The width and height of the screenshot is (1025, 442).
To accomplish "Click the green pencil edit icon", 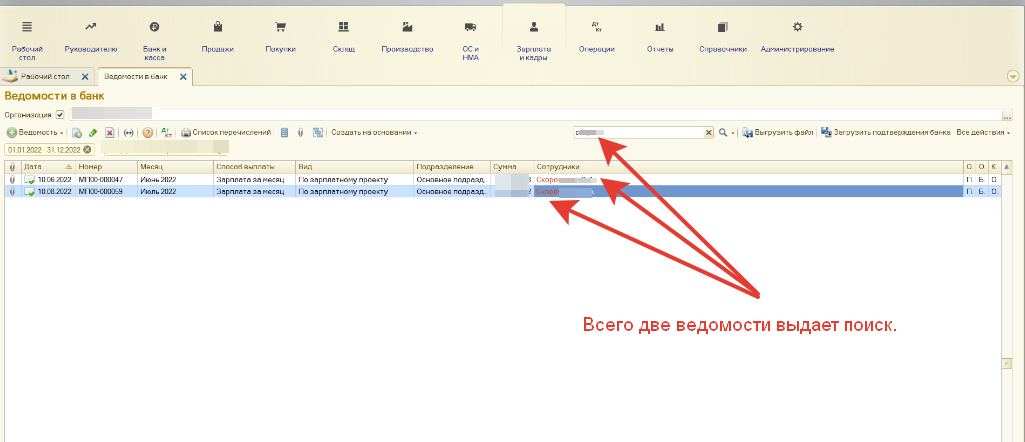I will 93,132.
